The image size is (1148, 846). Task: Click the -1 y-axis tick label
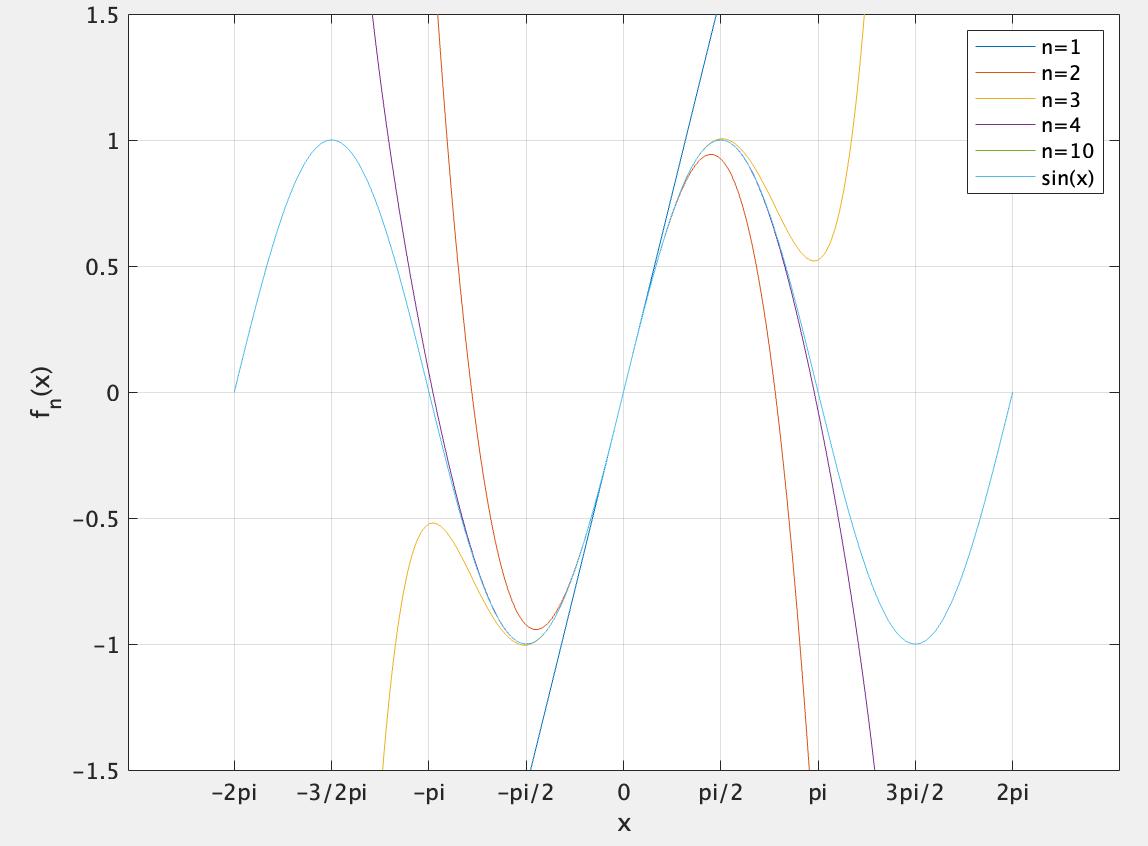[x=106, y=645]
